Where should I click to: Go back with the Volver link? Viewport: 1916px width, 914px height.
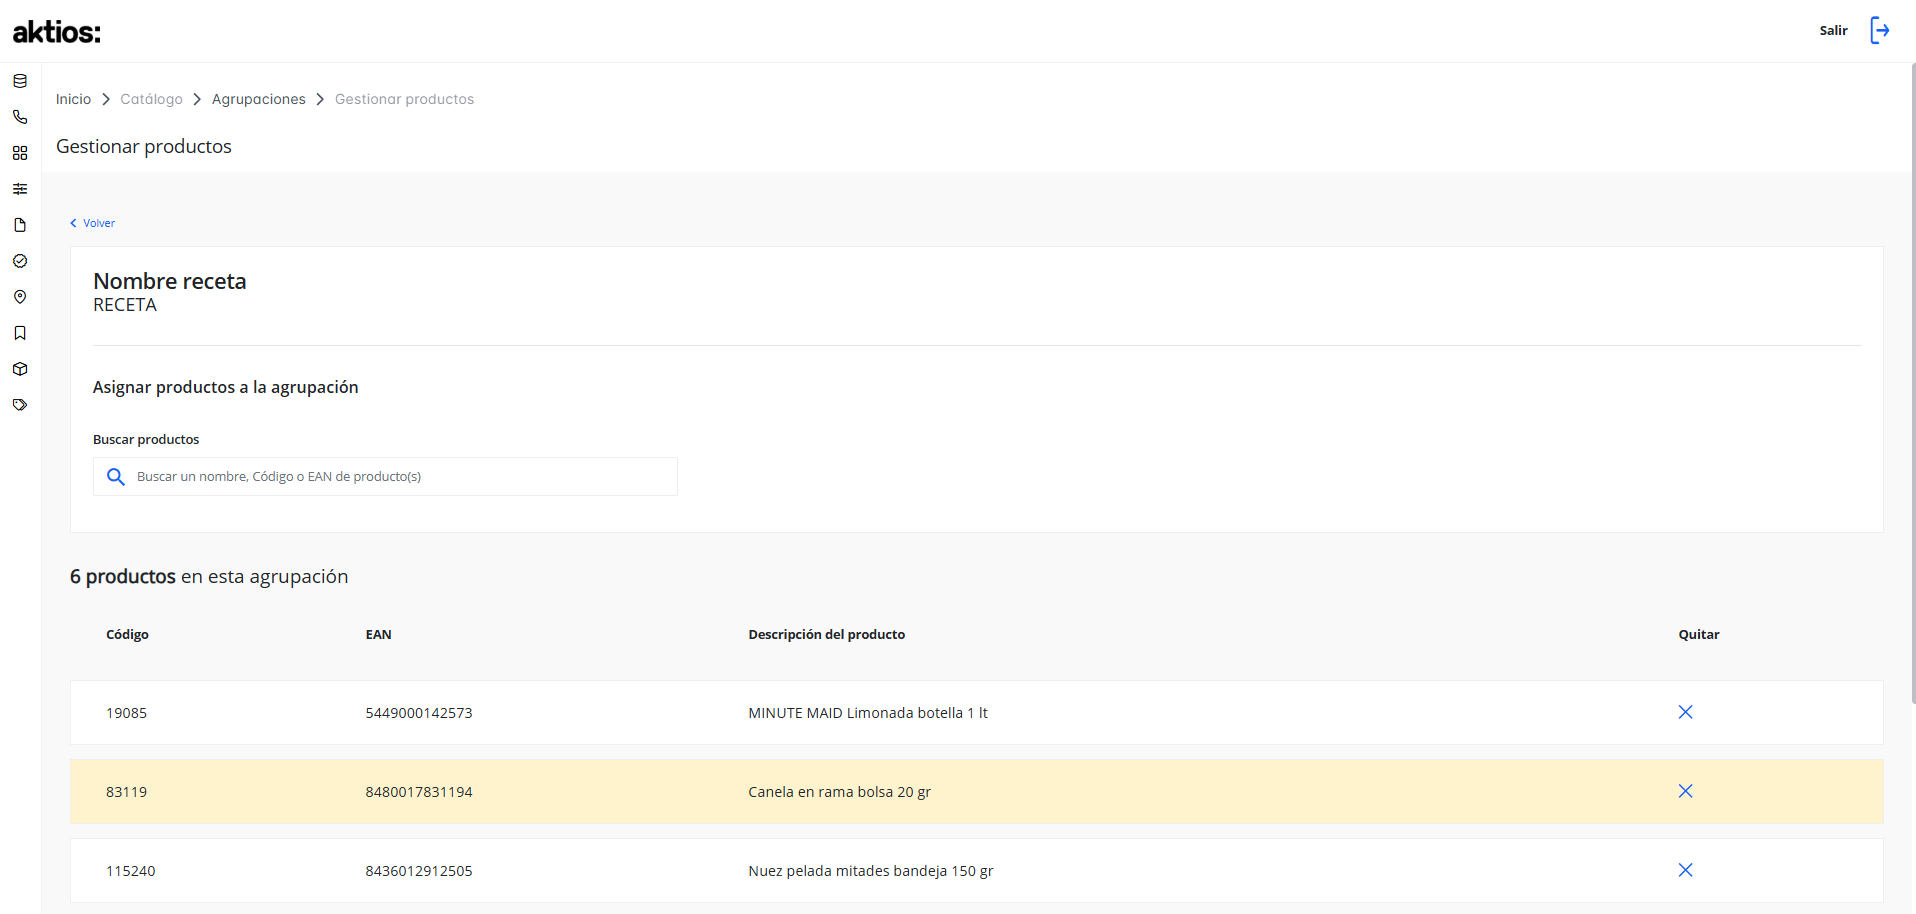[92, 223]
